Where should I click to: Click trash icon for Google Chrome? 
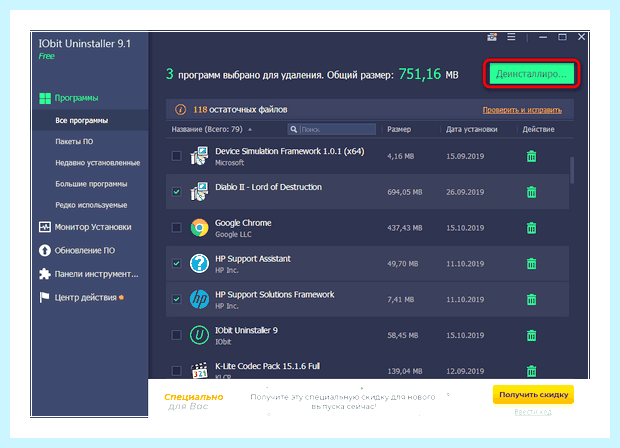(531, 228)
